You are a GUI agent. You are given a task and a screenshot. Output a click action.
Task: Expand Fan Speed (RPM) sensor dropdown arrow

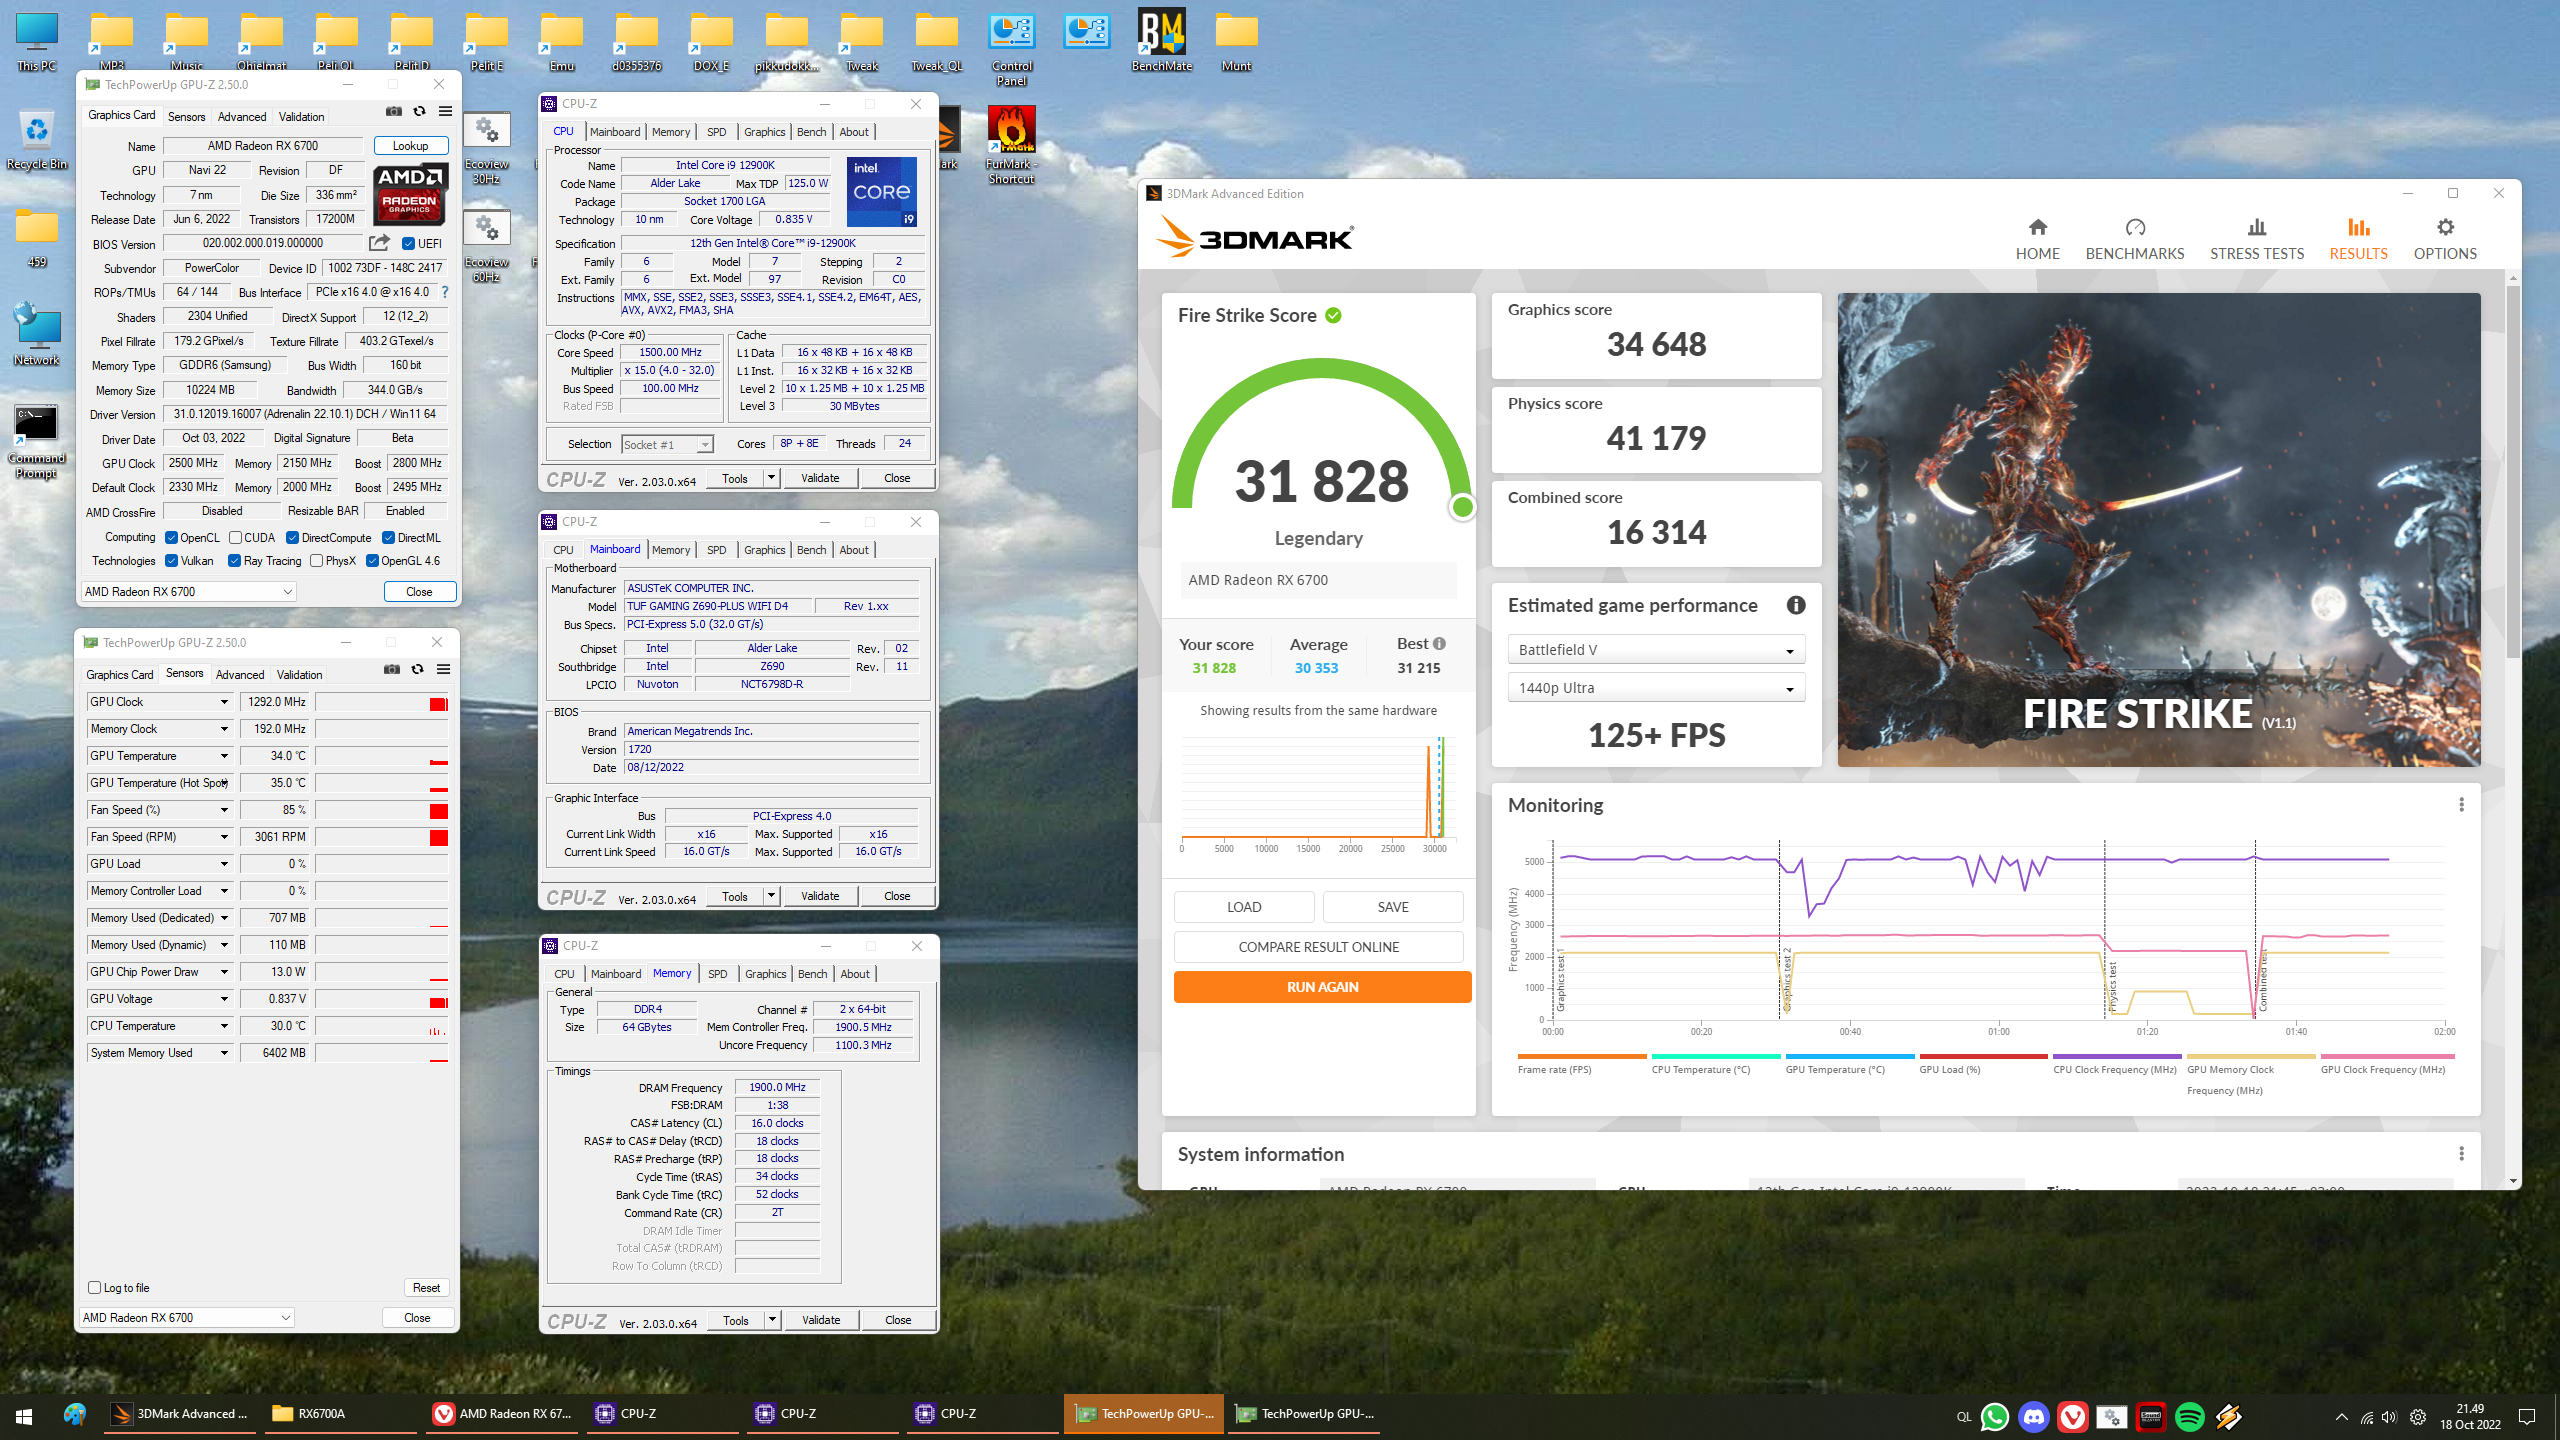click(224, 837)
